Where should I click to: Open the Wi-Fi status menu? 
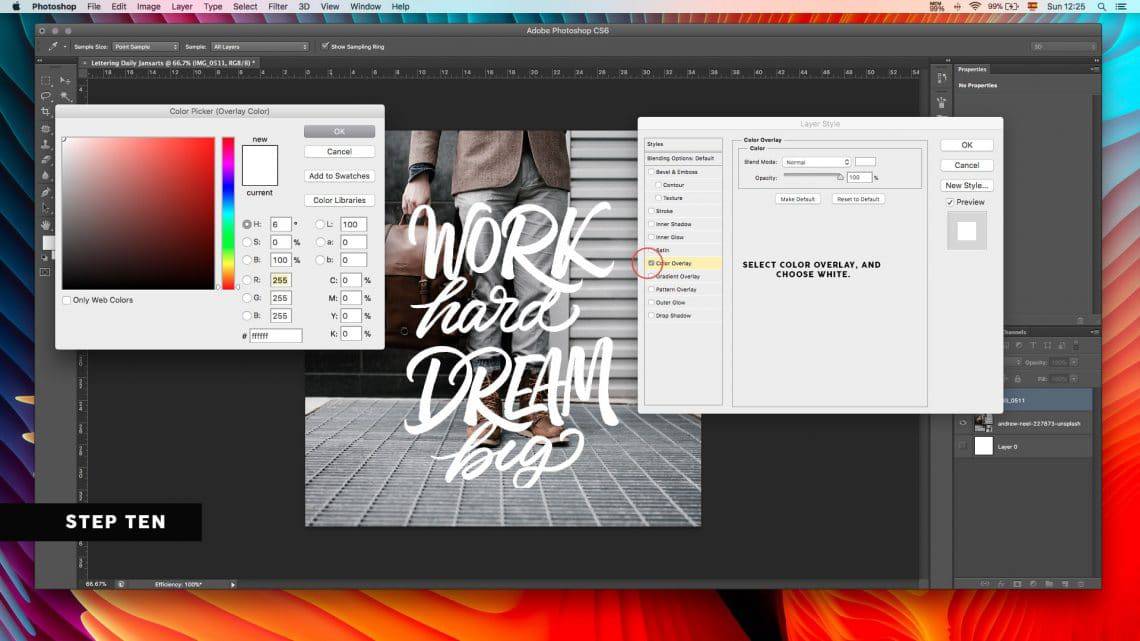[975, 7]
